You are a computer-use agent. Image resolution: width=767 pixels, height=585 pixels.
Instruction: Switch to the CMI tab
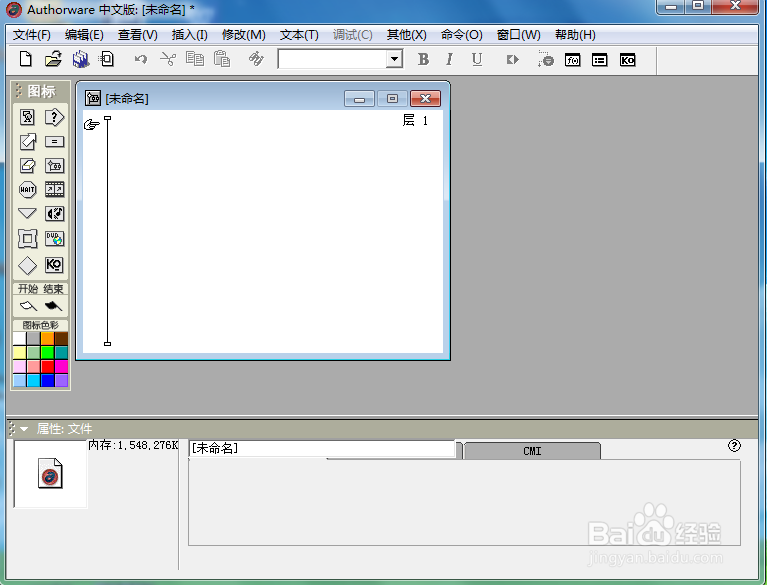point(532,451)
